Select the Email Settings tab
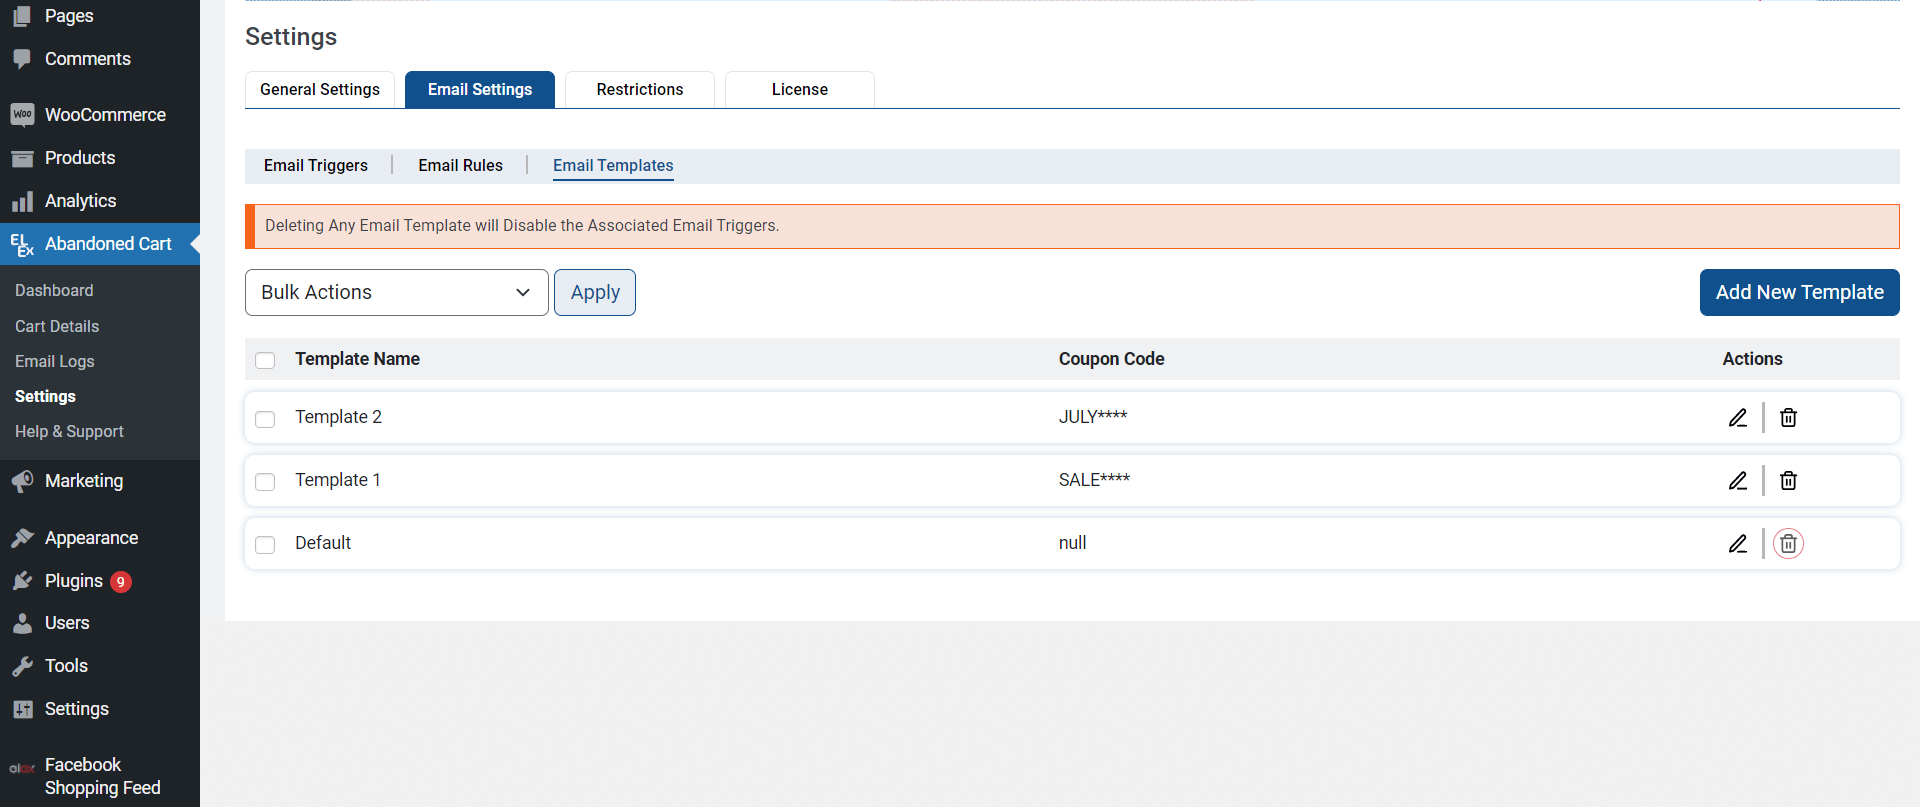1920x807 pixels. click(x=480, y=89)
